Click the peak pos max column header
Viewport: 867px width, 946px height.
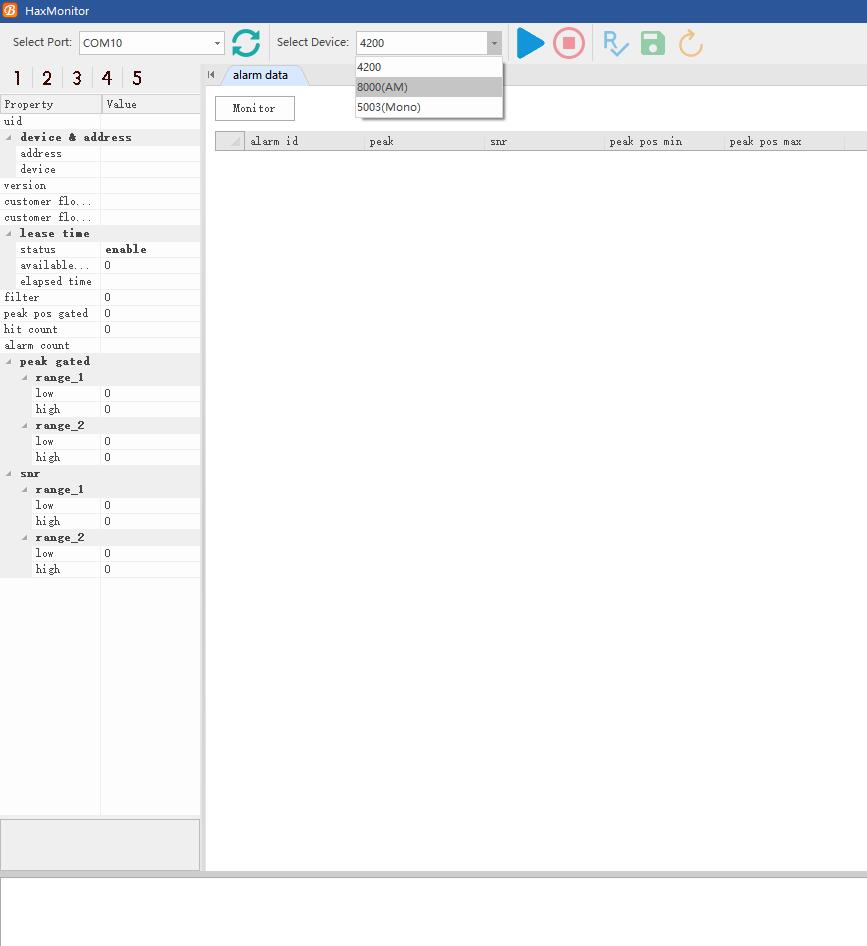[x=784, y=141]
